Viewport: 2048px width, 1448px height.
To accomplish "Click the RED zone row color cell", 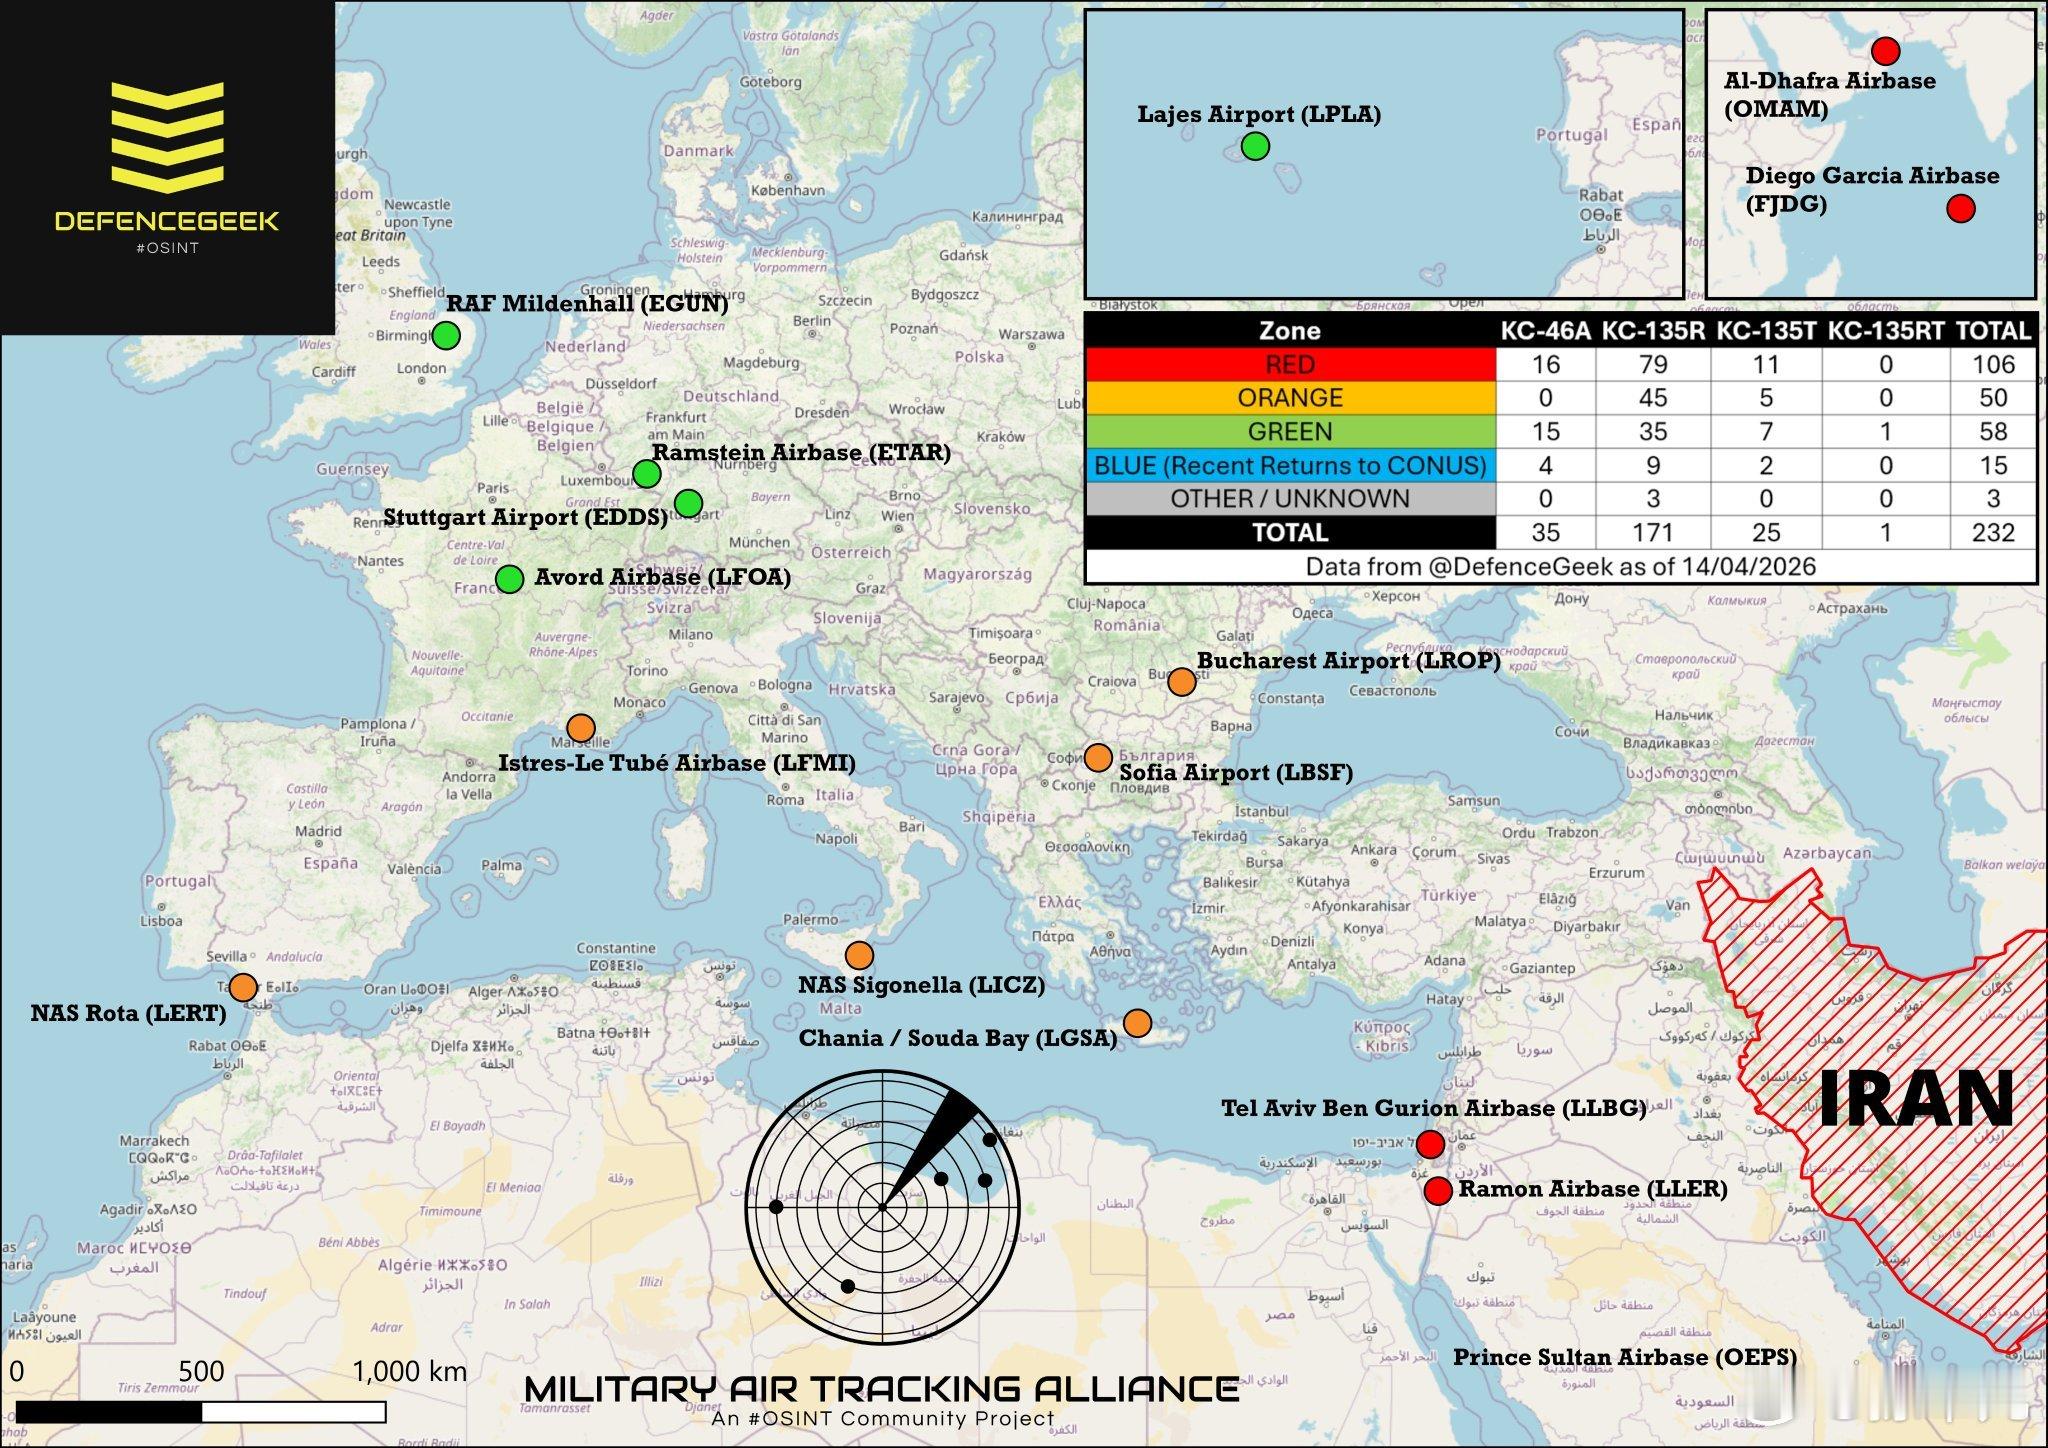I will [1289, 365].
